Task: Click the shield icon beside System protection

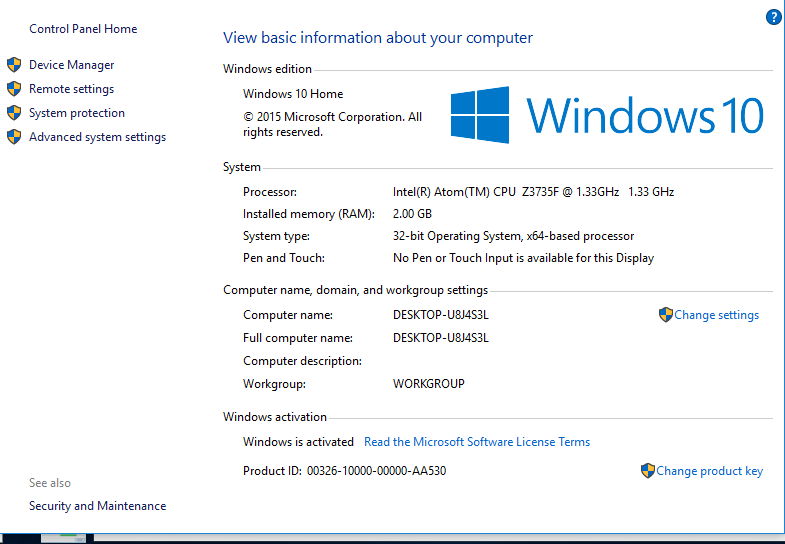Action: point(14,113)
